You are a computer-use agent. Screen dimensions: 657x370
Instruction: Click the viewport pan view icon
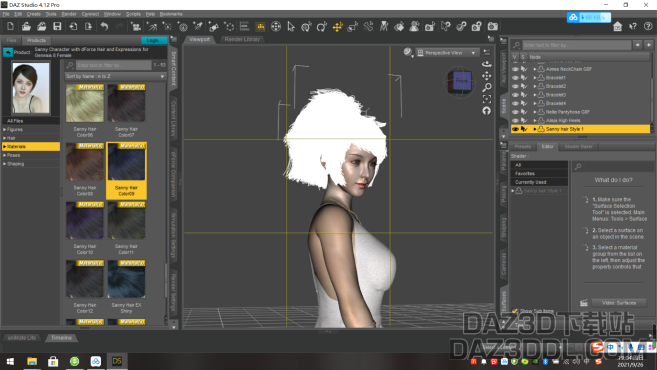[x=486, y=76]
